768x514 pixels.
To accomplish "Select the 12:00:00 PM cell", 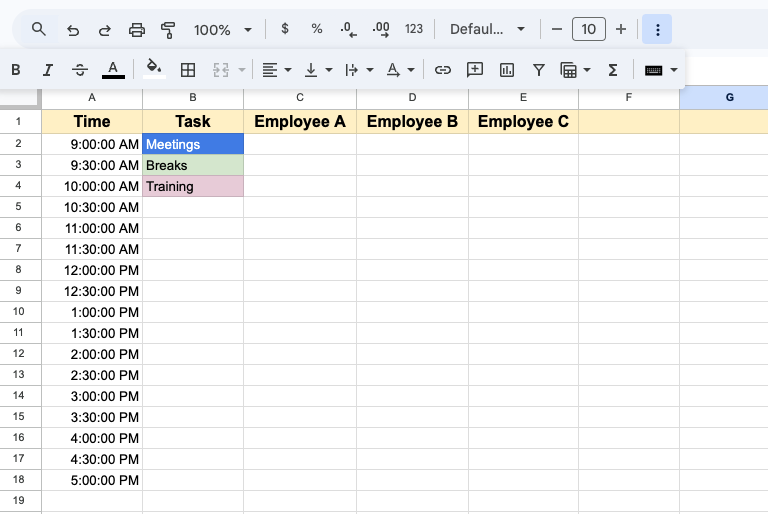I will click(92, 270).
